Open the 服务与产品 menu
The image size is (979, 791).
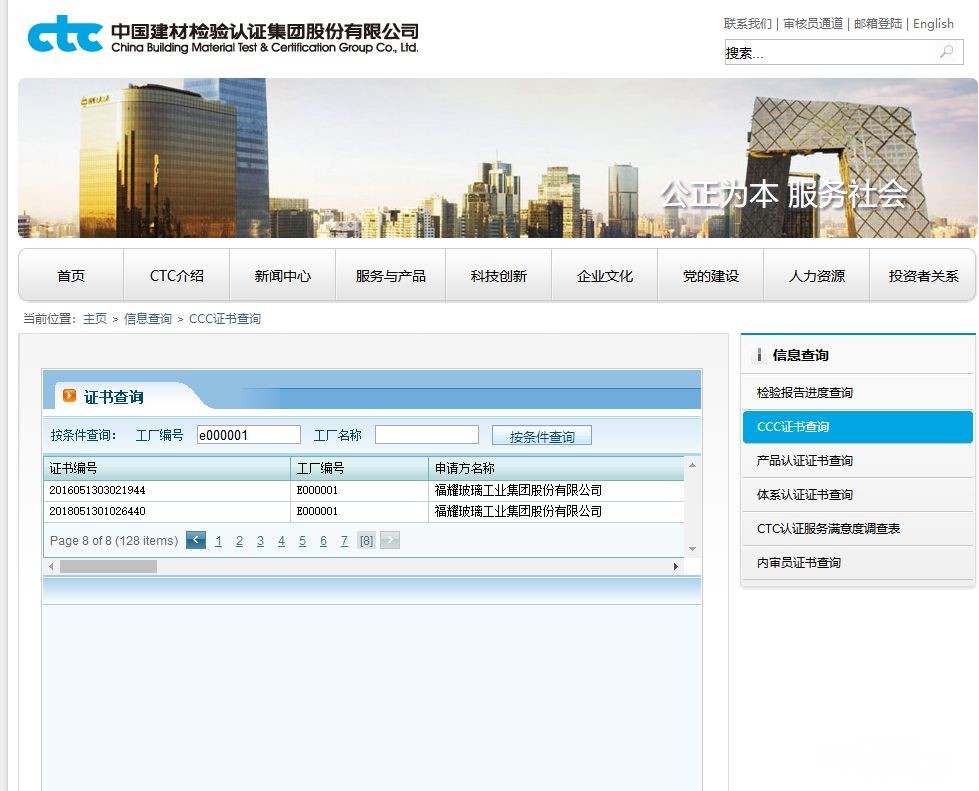pyautogui.click(x=390, y=276)
